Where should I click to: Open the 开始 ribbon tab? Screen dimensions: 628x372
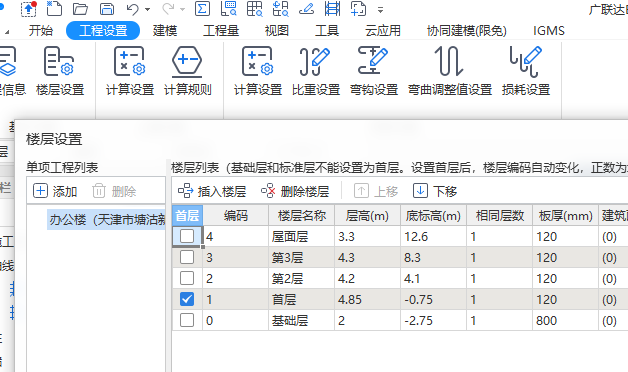[41, 30]
